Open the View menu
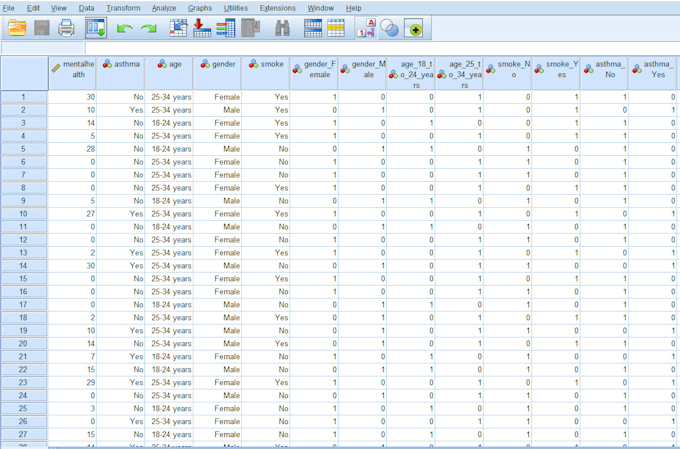Image resolution: width=680 pixels, height=449 pixels. tap(59, 8)
